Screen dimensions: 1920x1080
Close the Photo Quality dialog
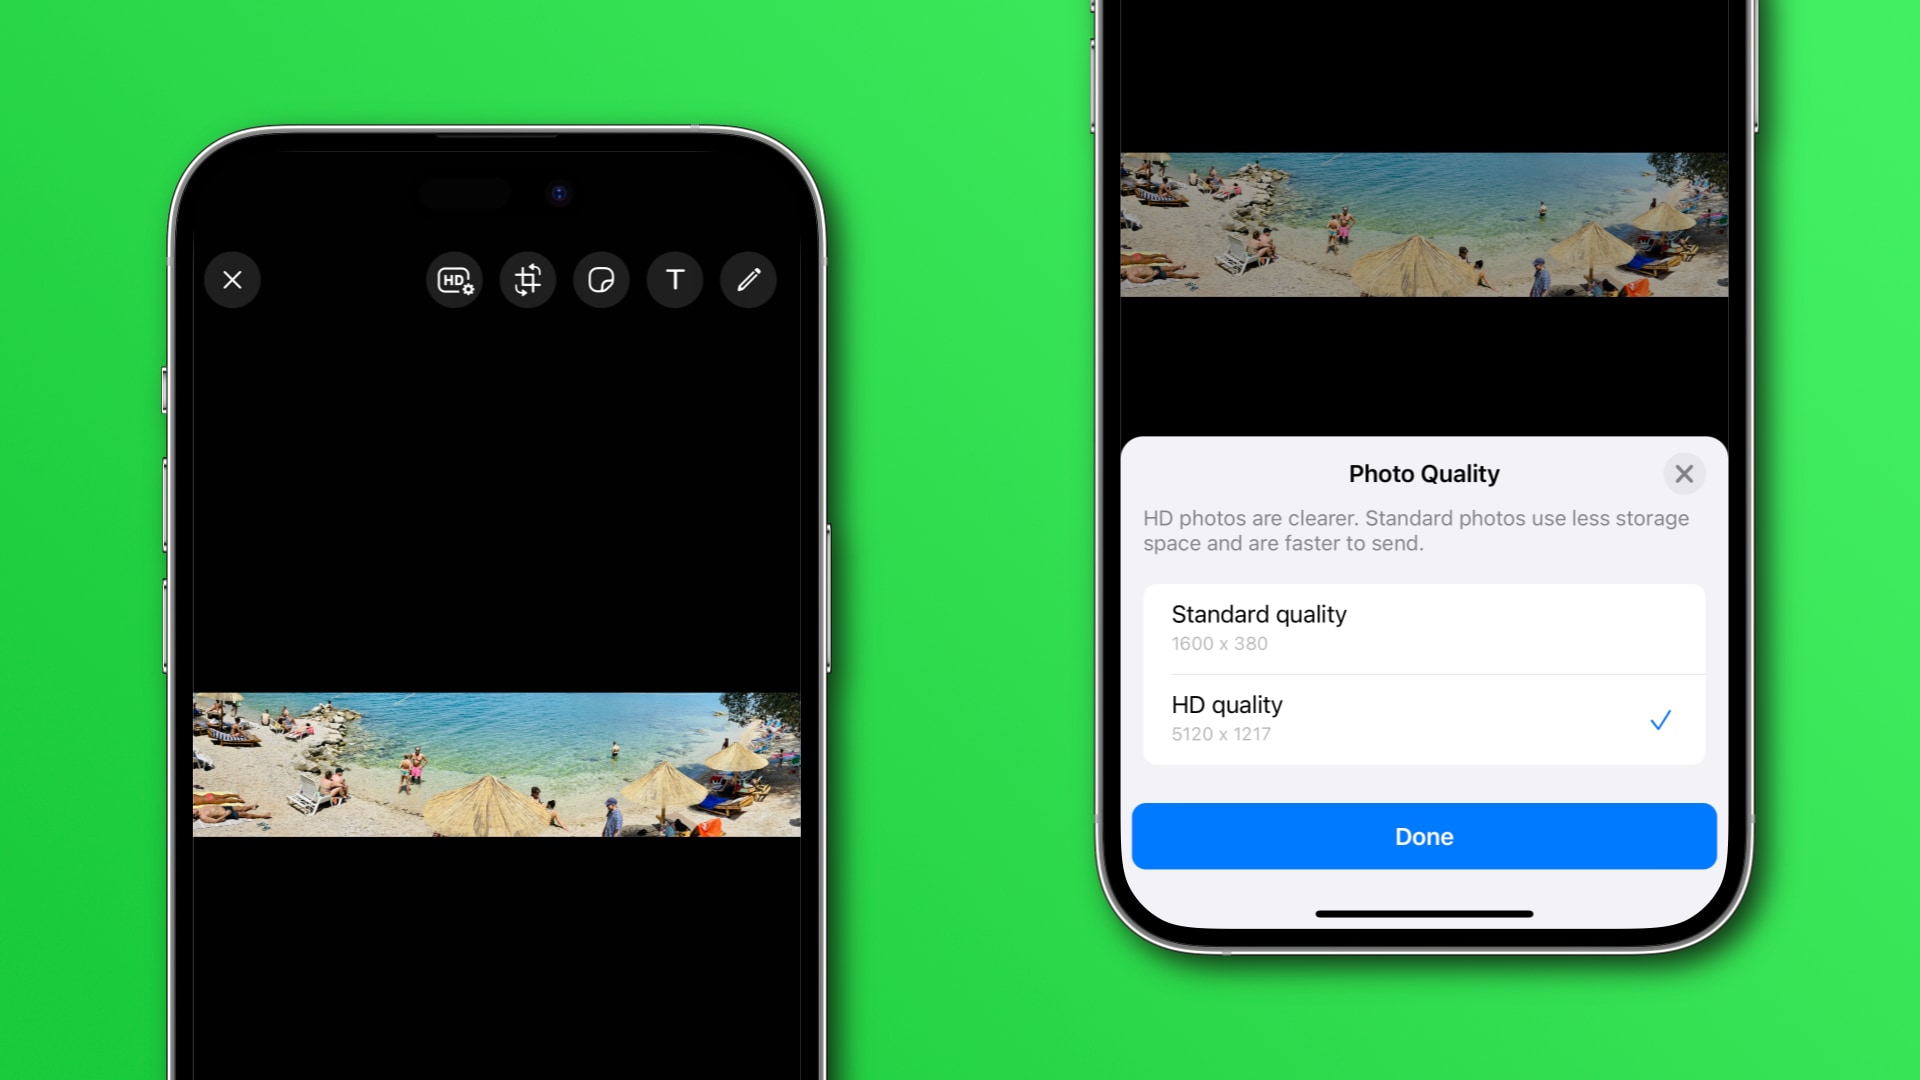click(x=1683, y=472)
